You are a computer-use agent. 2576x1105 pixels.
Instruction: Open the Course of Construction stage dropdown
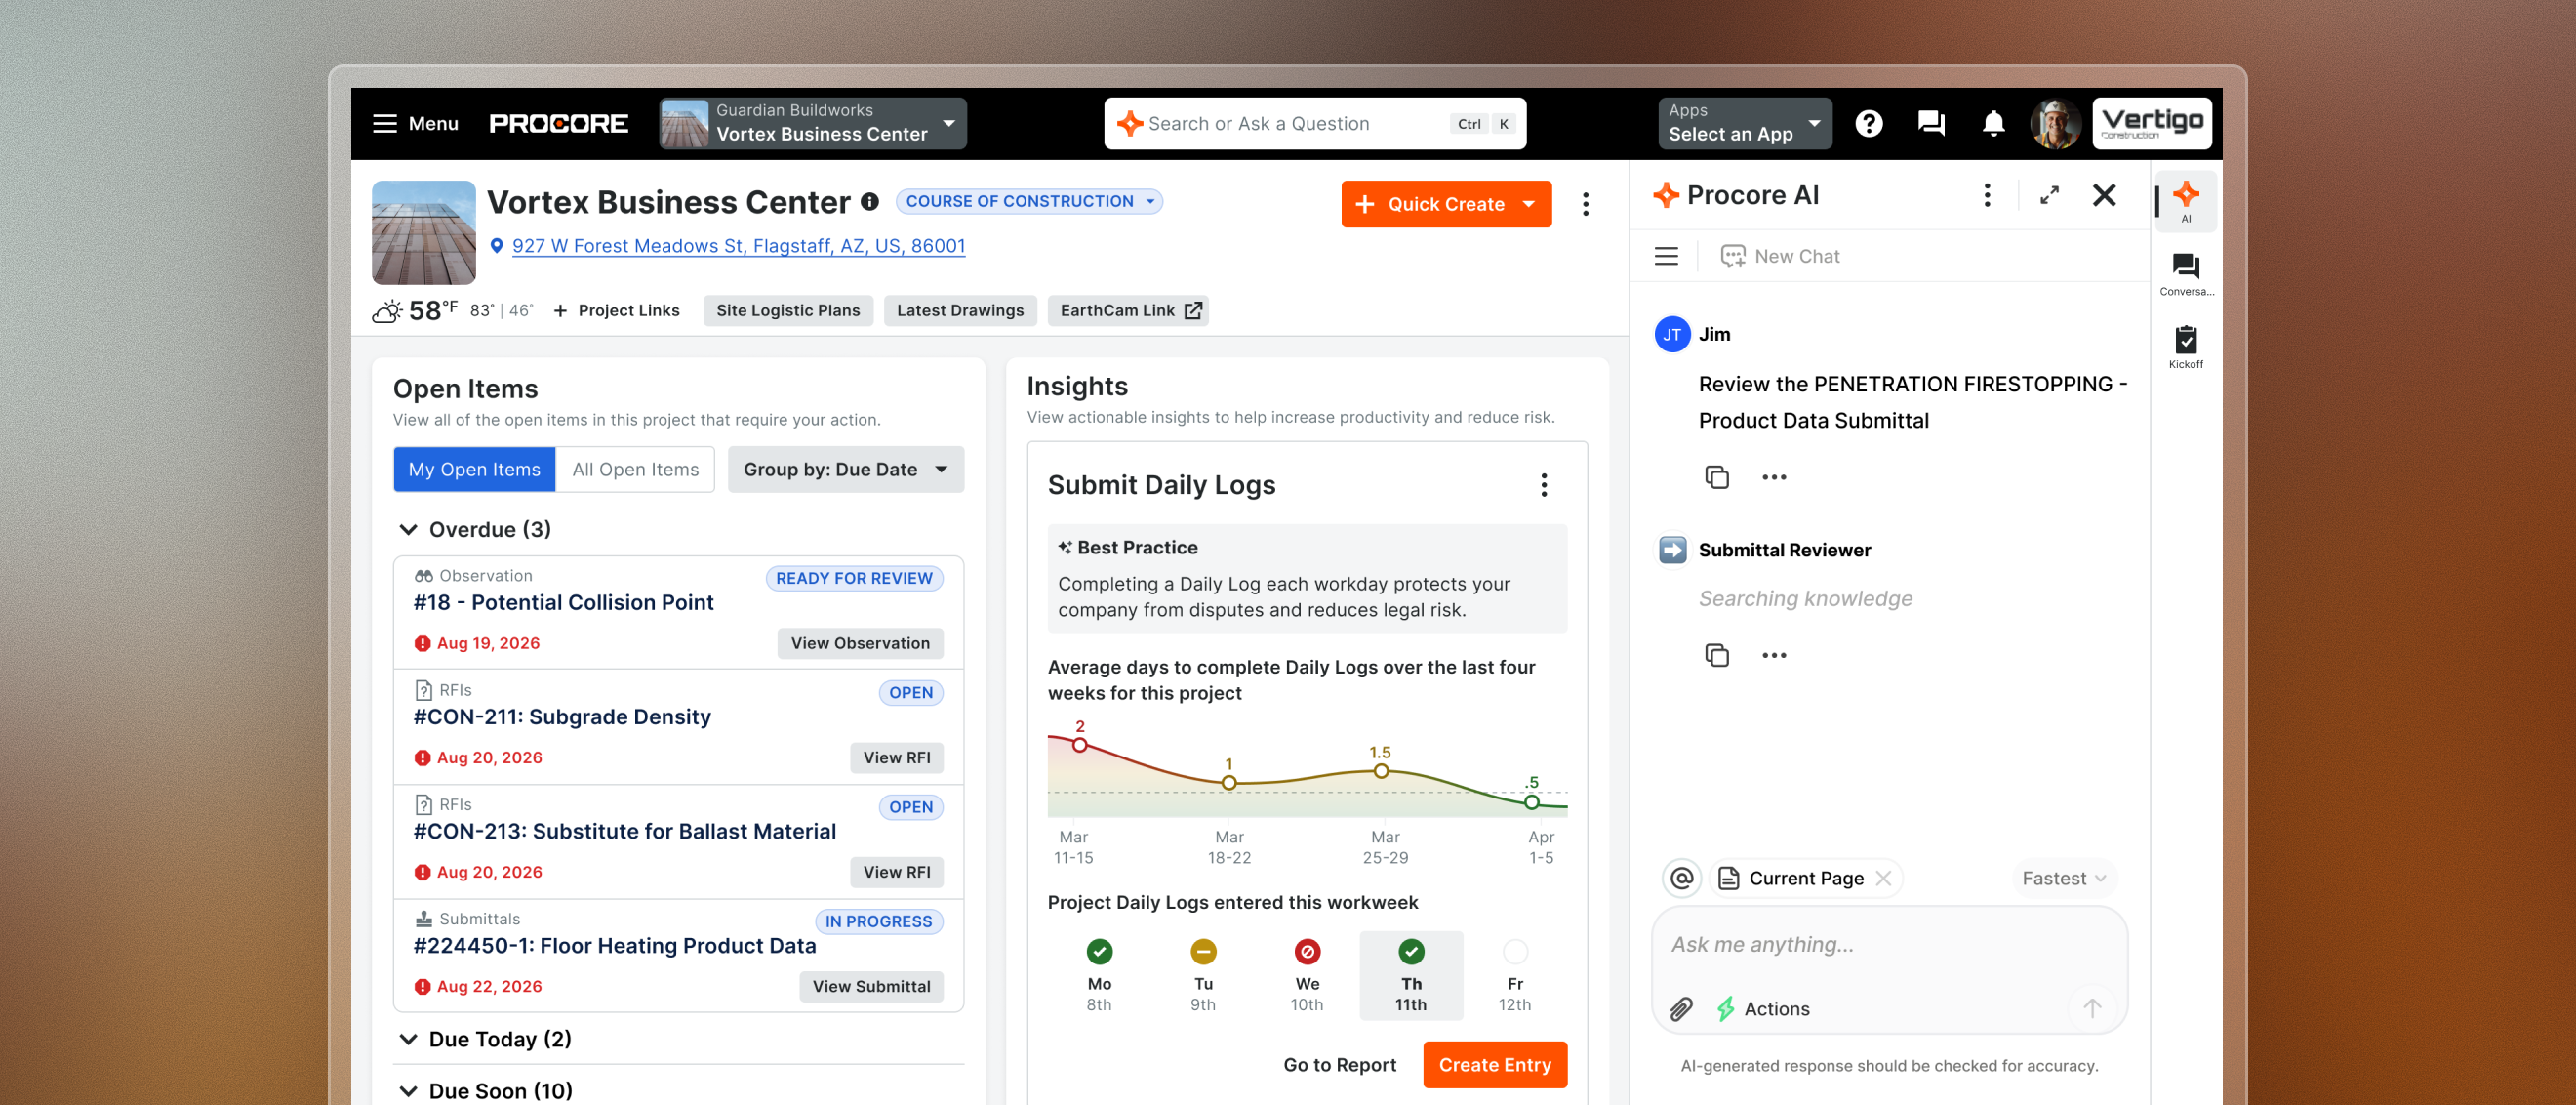click(x=1028, y=201)
